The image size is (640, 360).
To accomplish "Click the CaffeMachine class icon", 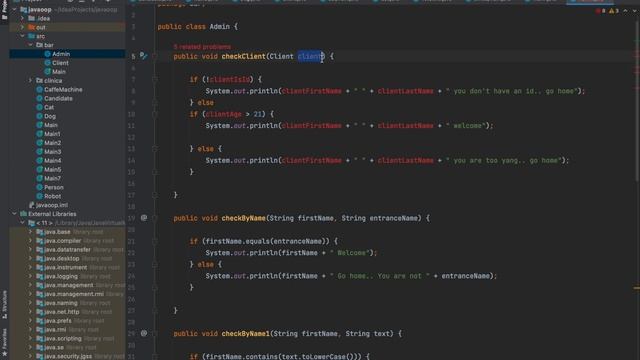I will [x=40, y=89].
